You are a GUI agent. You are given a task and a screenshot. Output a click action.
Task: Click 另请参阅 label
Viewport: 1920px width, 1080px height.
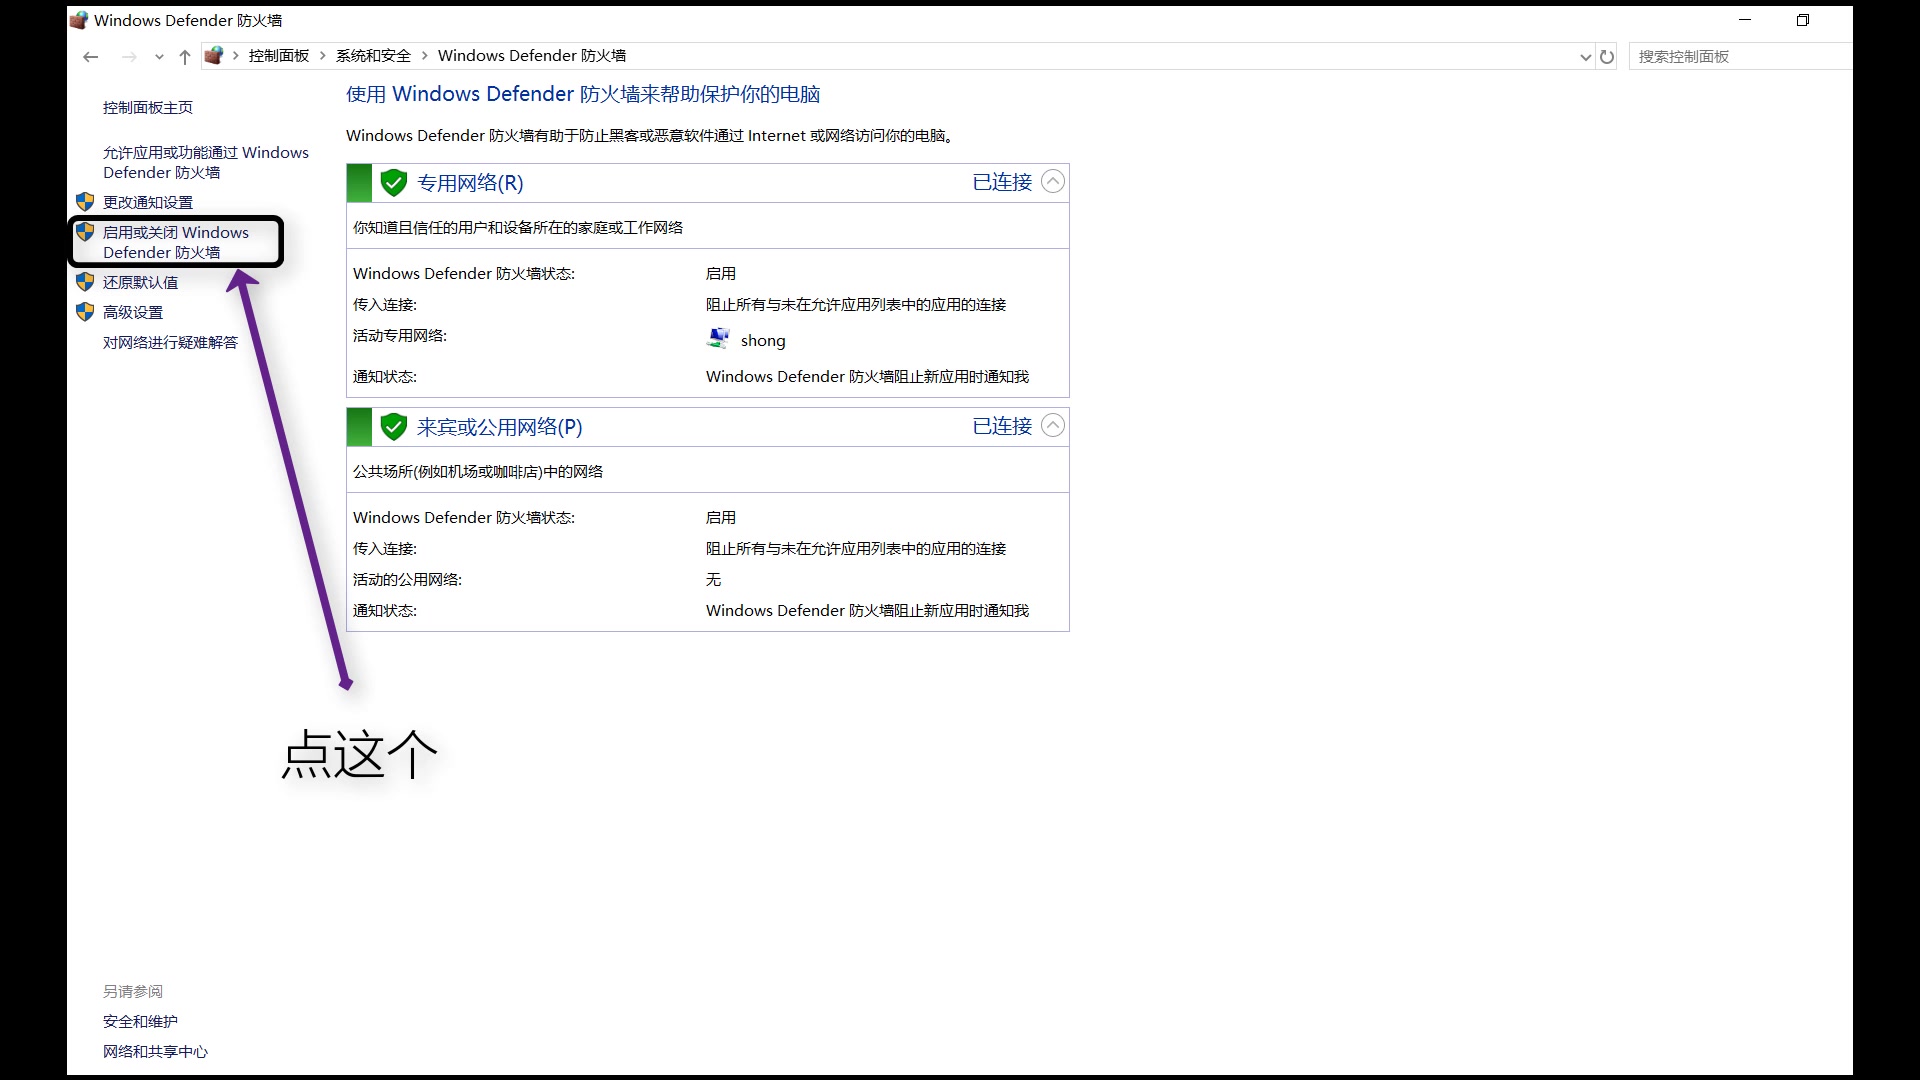point(133,992)
